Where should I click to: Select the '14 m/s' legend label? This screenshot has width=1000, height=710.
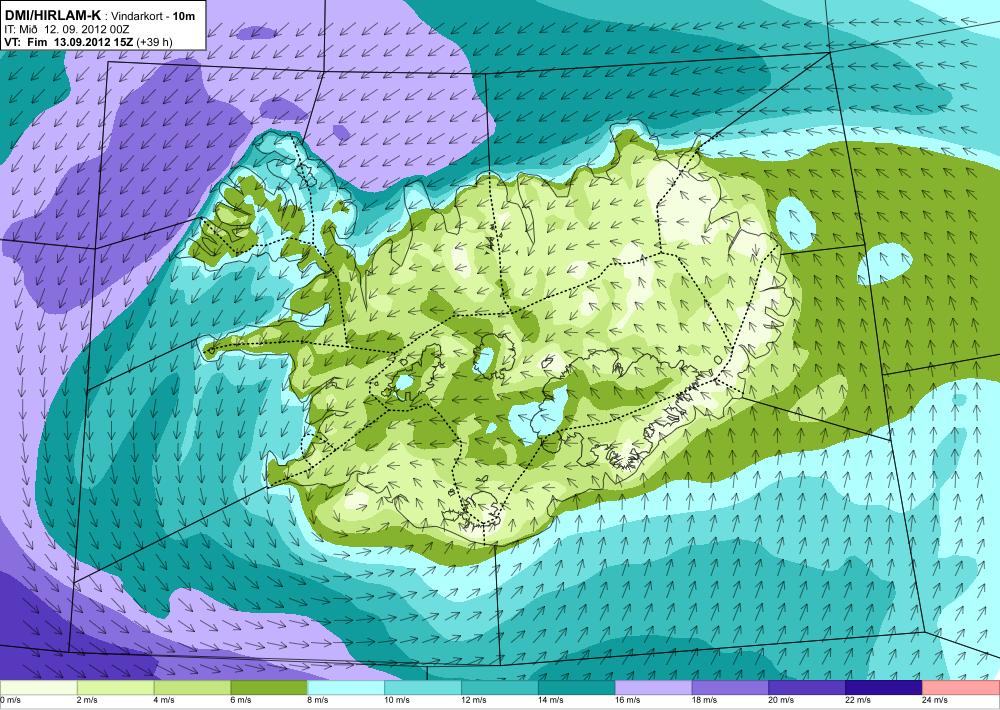[x=550, y=700]
